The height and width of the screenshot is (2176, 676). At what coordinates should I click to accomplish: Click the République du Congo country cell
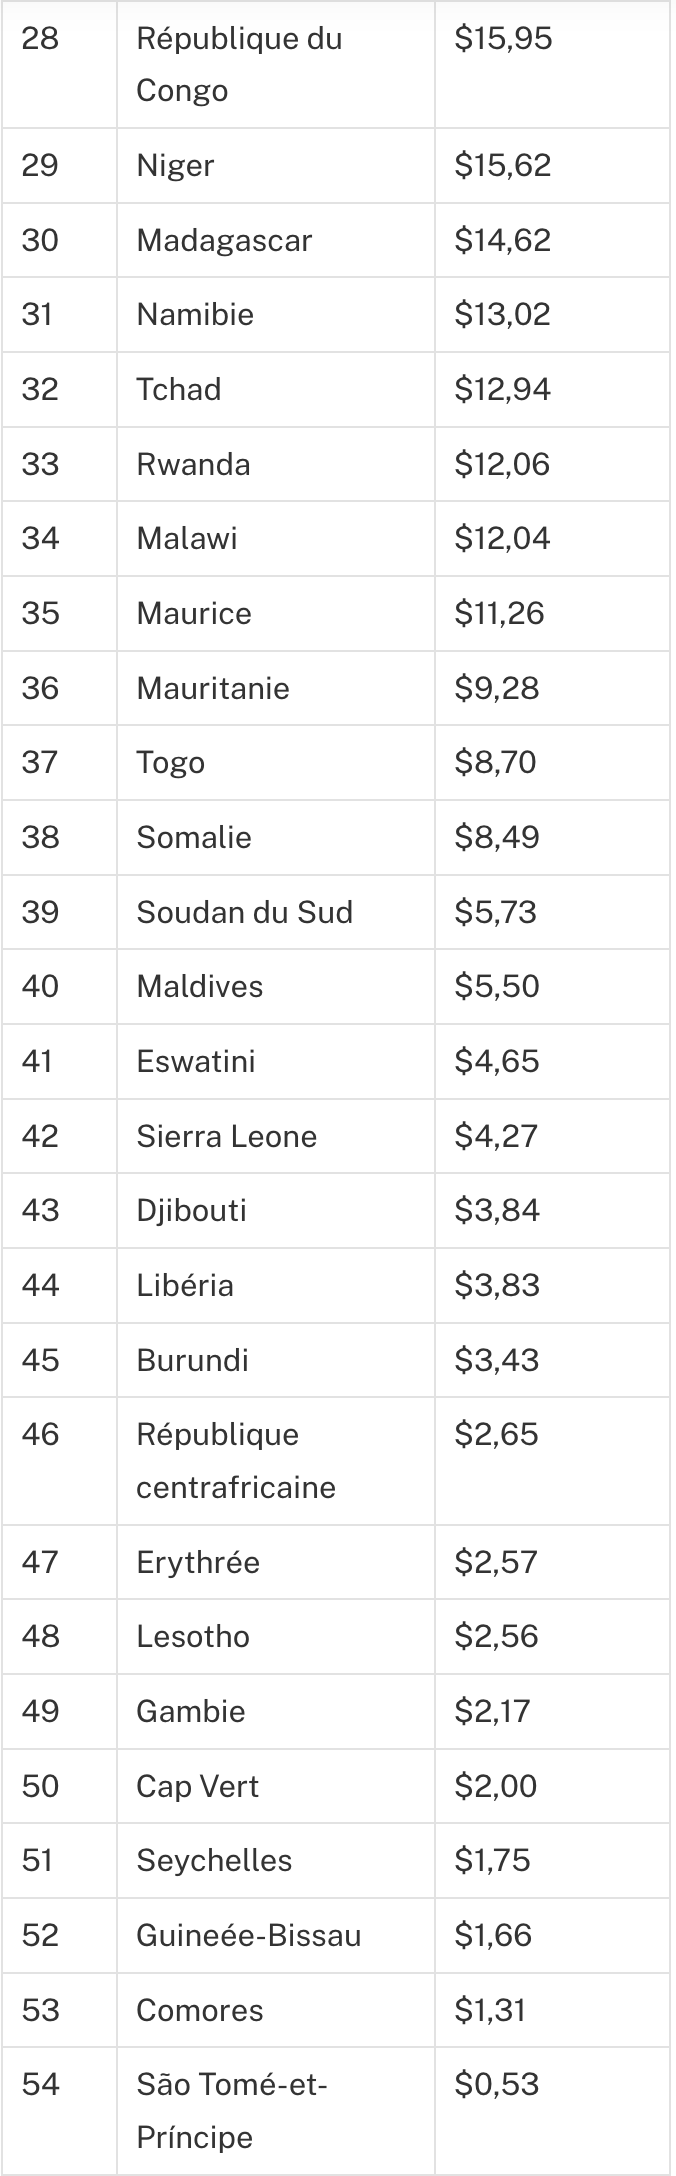click(x=239, y=64)
